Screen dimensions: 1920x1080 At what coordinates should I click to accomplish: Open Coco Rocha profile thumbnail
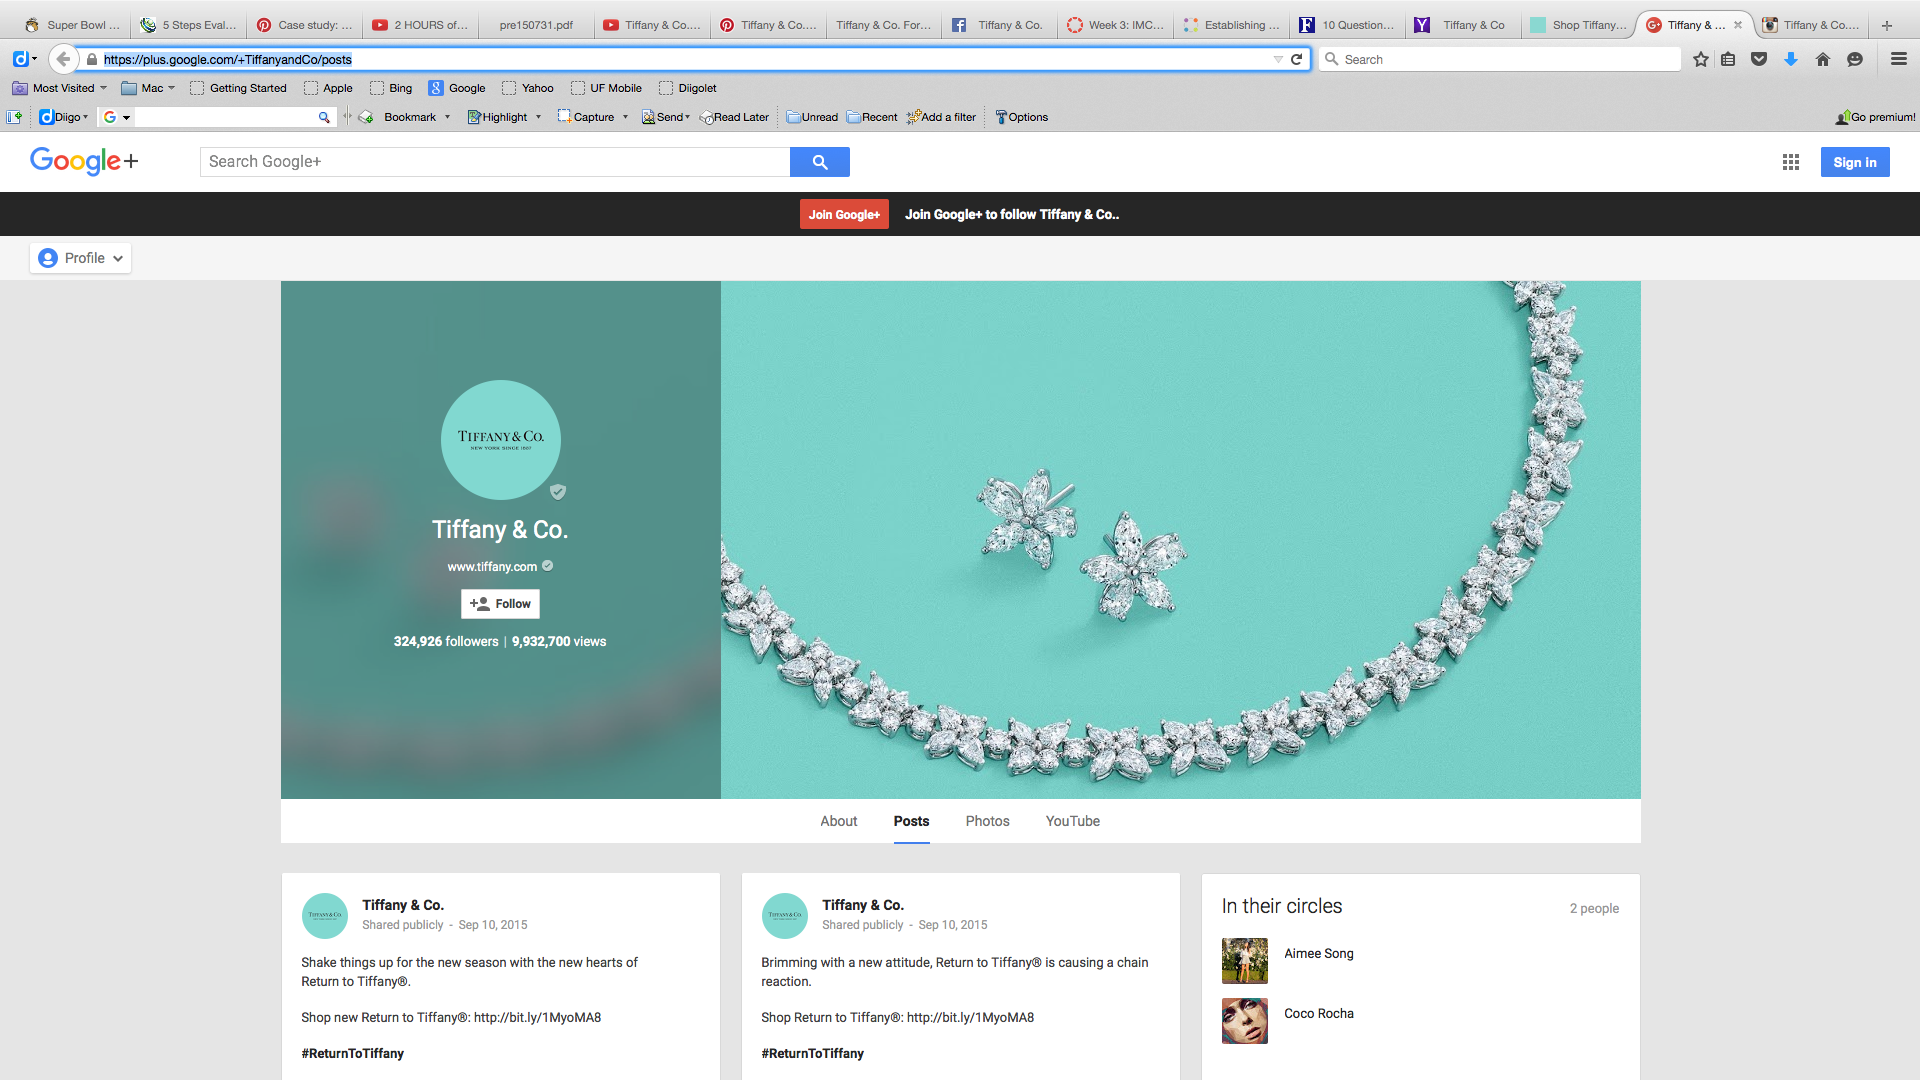coord(1244,1021)
